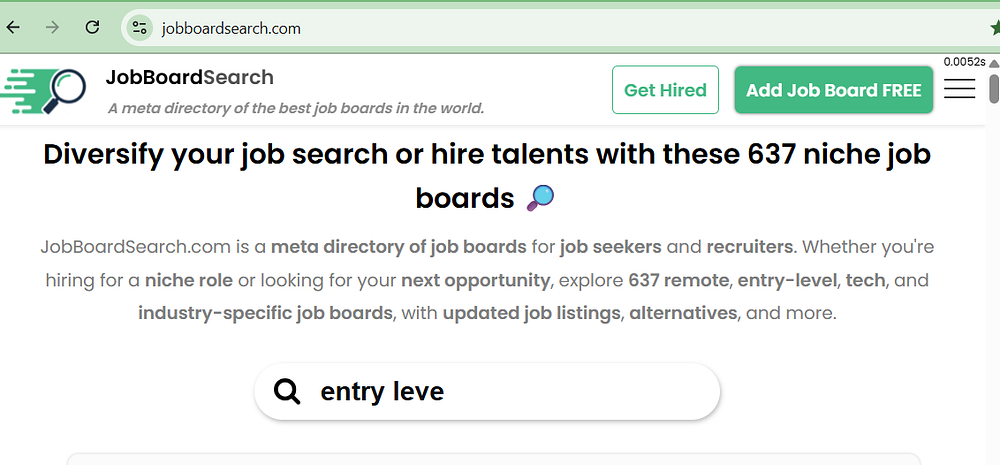The height and width of the screenshot is (465, 1000).
Task: Open the site information icon in address bar
Action: point(140,28)
